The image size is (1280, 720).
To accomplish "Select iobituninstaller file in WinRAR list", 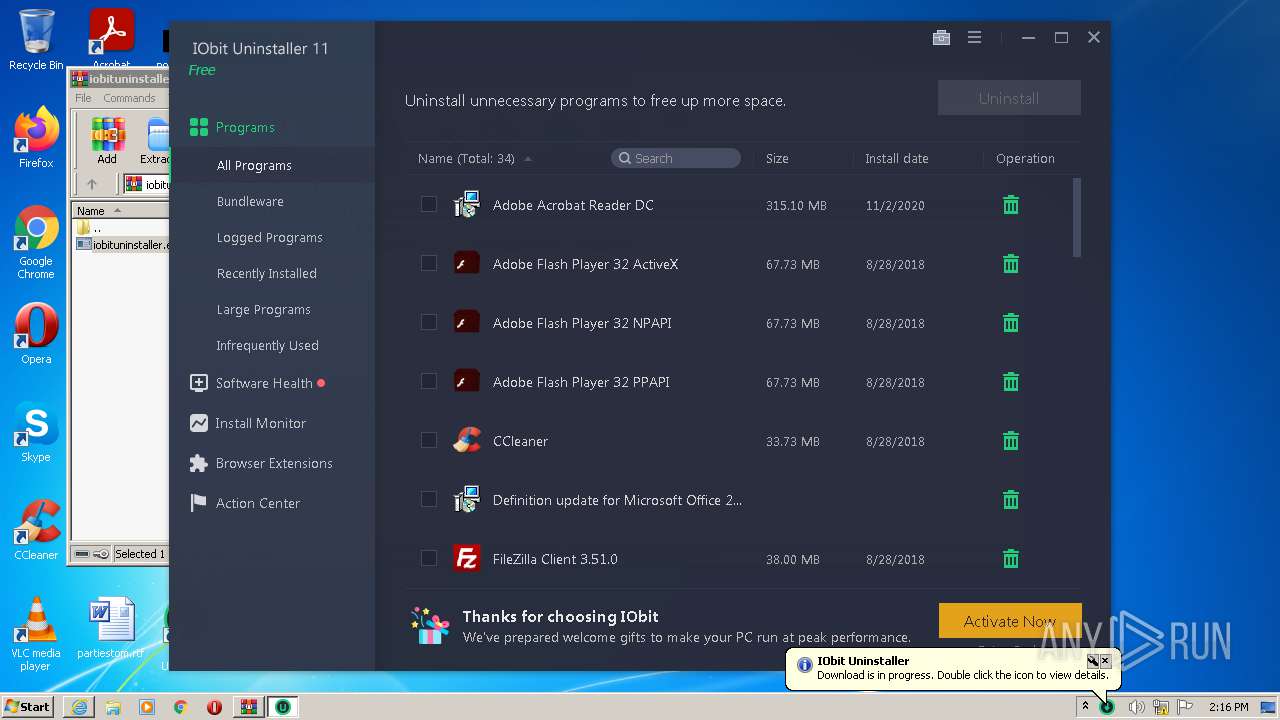I will coord(122,244).
